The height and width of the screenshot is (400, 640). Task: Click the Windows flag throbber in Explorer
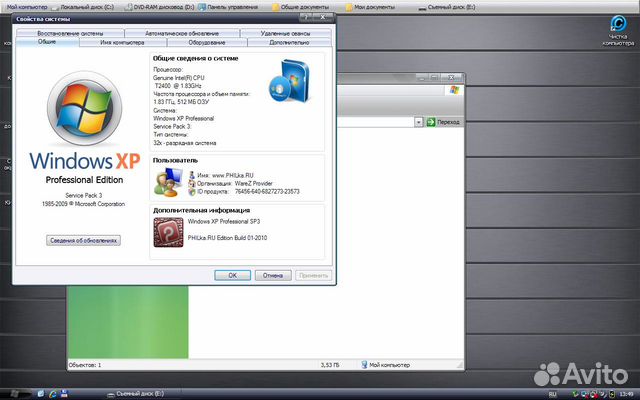pos(454,90)
